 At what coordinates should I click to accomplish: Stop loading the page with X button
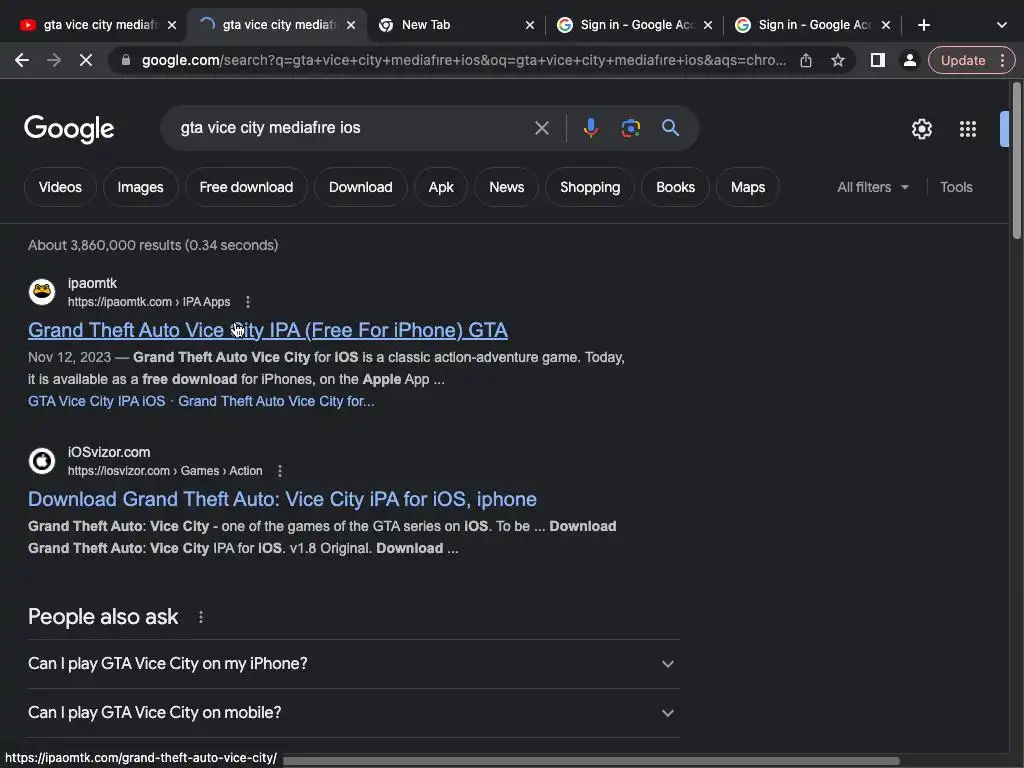click(x=86, y=60)
